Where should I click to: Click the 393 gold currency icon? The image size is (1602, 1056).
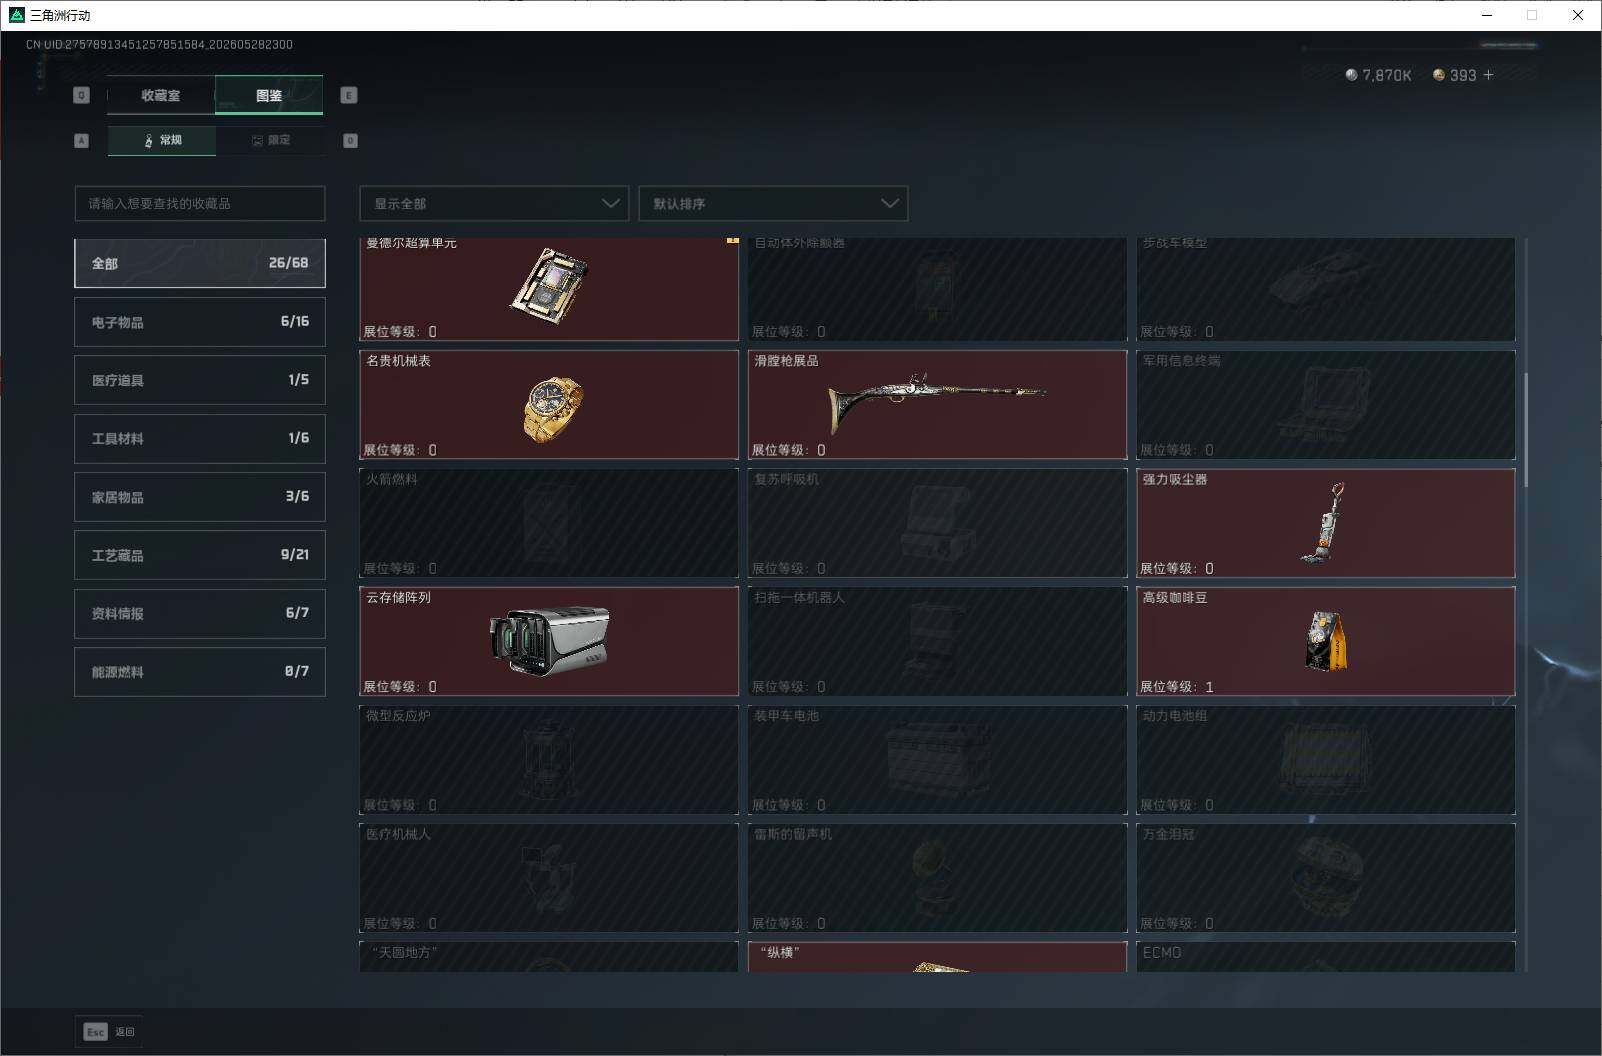point(1439,75)
